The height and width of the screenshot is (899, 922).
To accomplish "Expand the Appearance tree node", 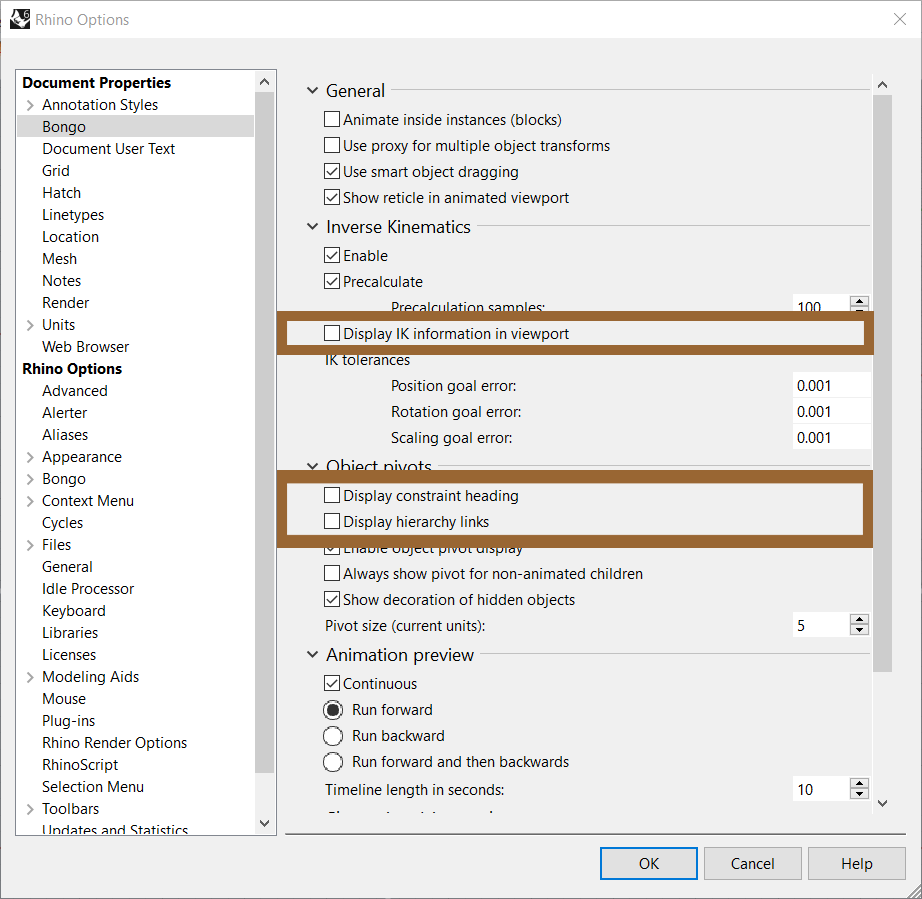I will [30, 457].
